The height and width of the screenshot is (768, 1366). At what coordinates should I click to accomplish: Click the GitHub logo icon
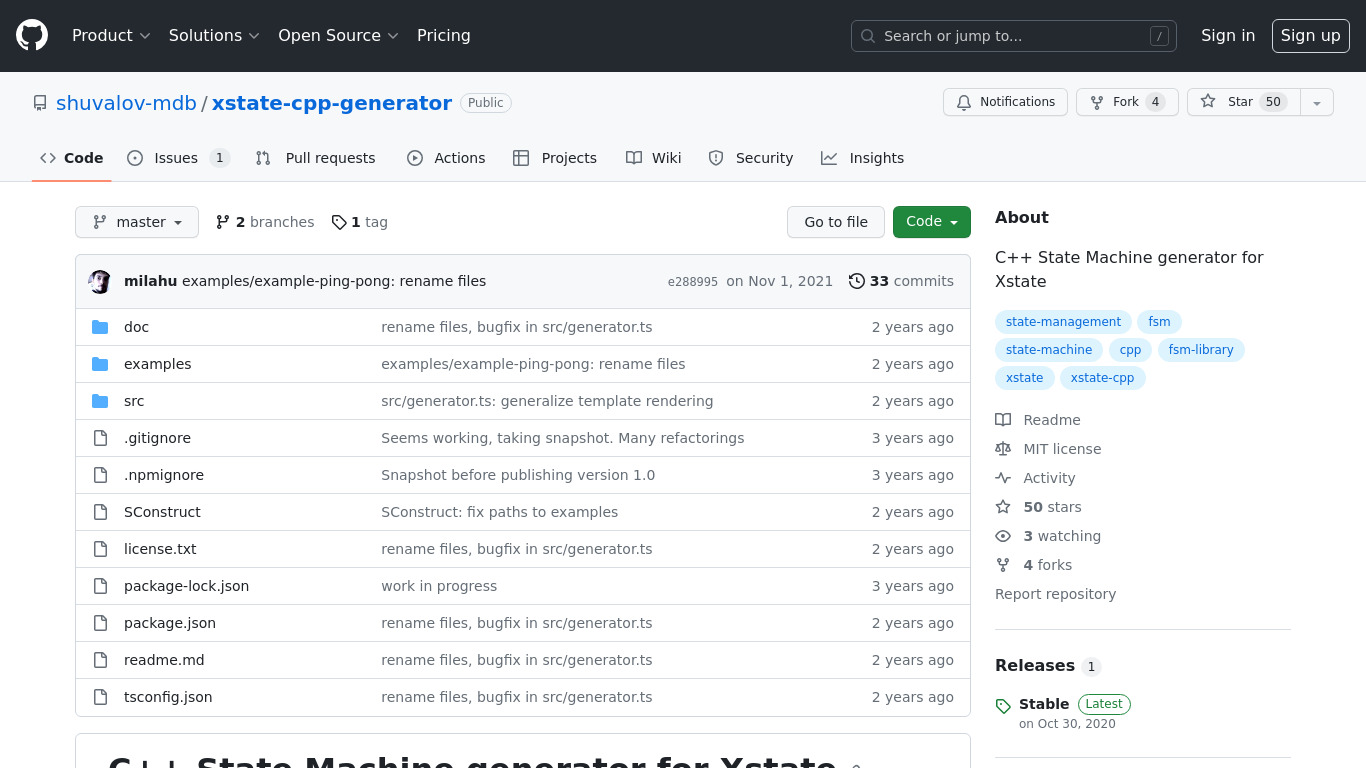coord(32,36)
